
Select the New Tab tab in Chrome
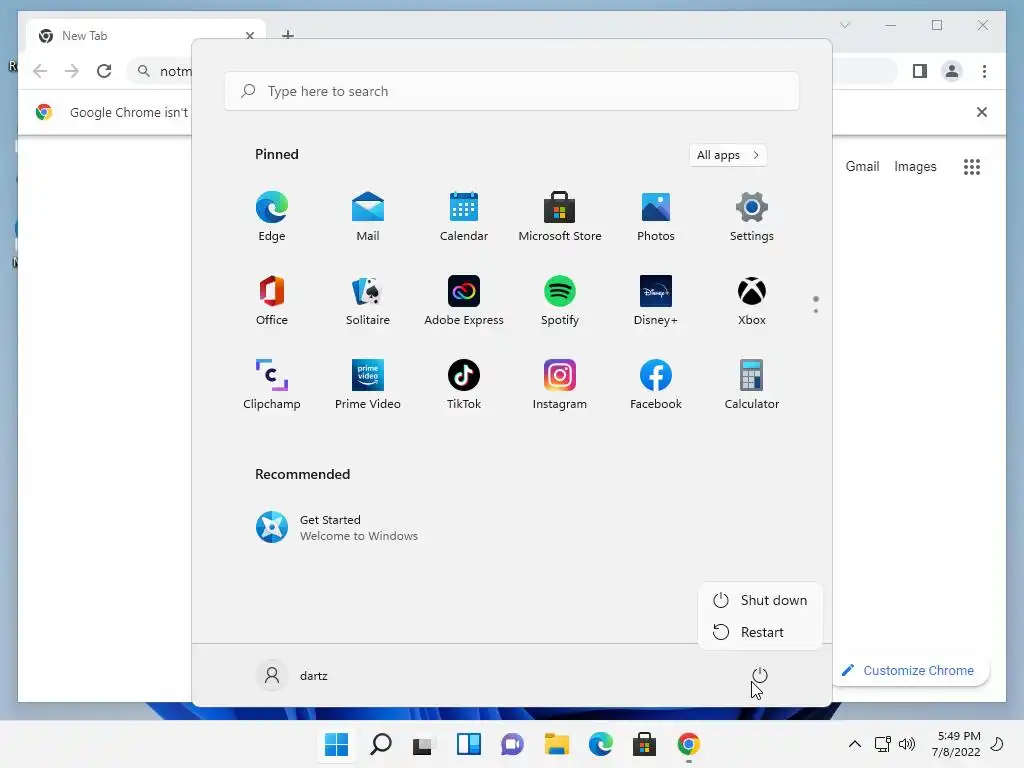[146, 36]
